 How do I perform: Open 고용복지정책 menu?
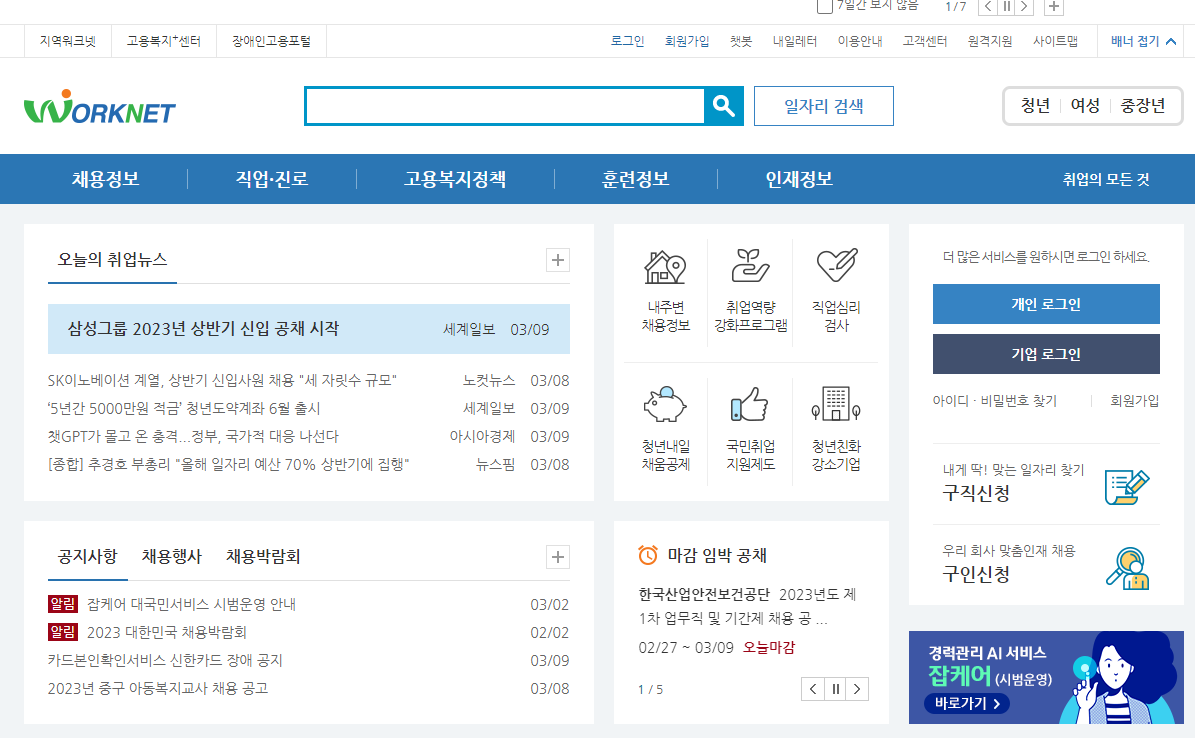pyautogui.click(x=455, y=179)
